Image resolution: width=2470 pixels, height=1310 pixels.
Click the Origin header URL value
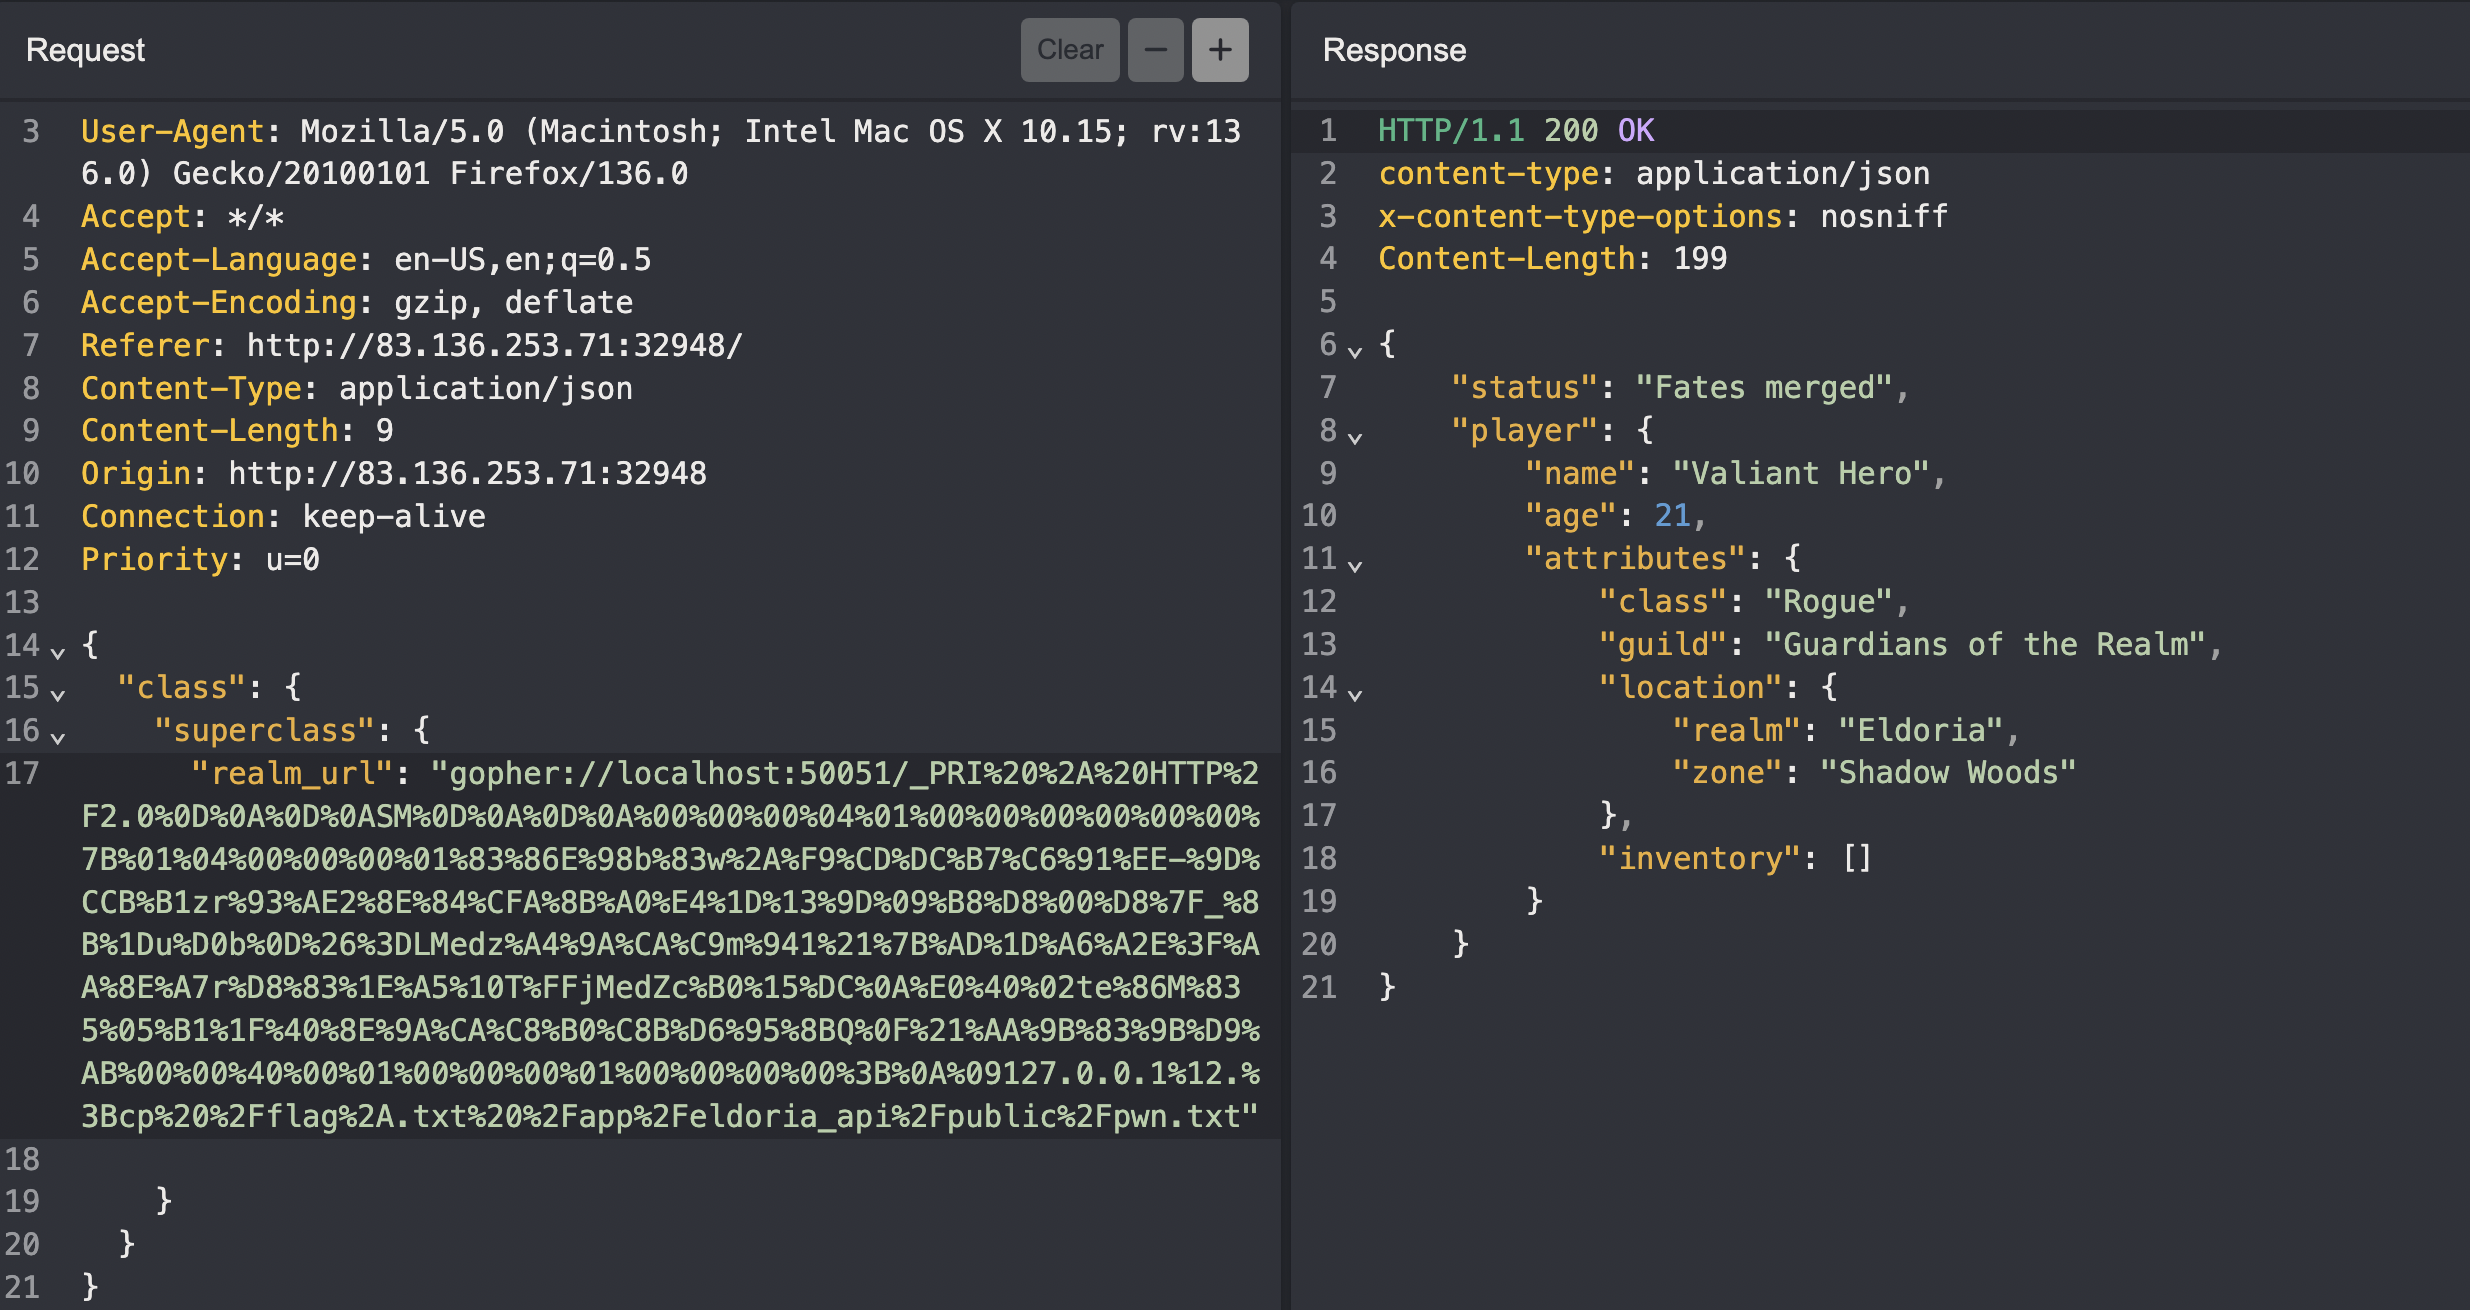point(467,473)
